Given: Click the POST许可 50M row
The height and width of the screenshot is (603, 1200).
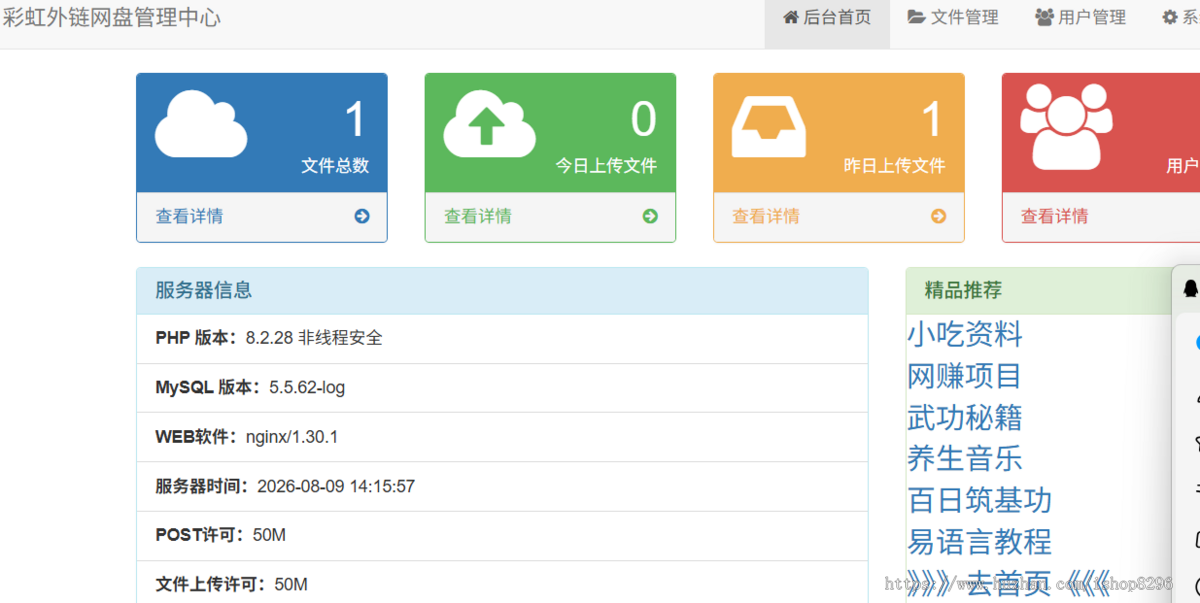Looking at the screenshot, I should click(x=502, y=536).
